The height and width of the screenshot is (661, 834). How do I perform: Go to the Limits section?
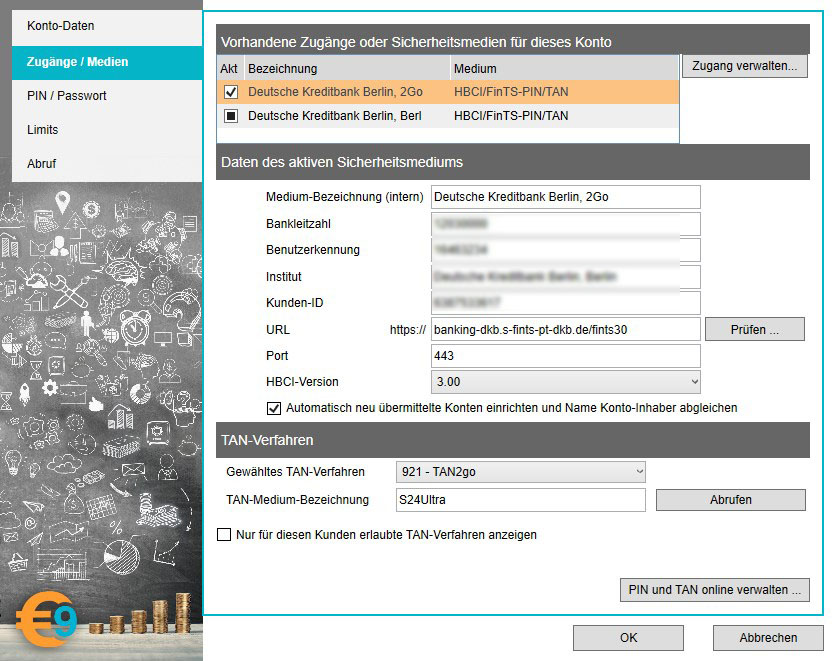43,130
